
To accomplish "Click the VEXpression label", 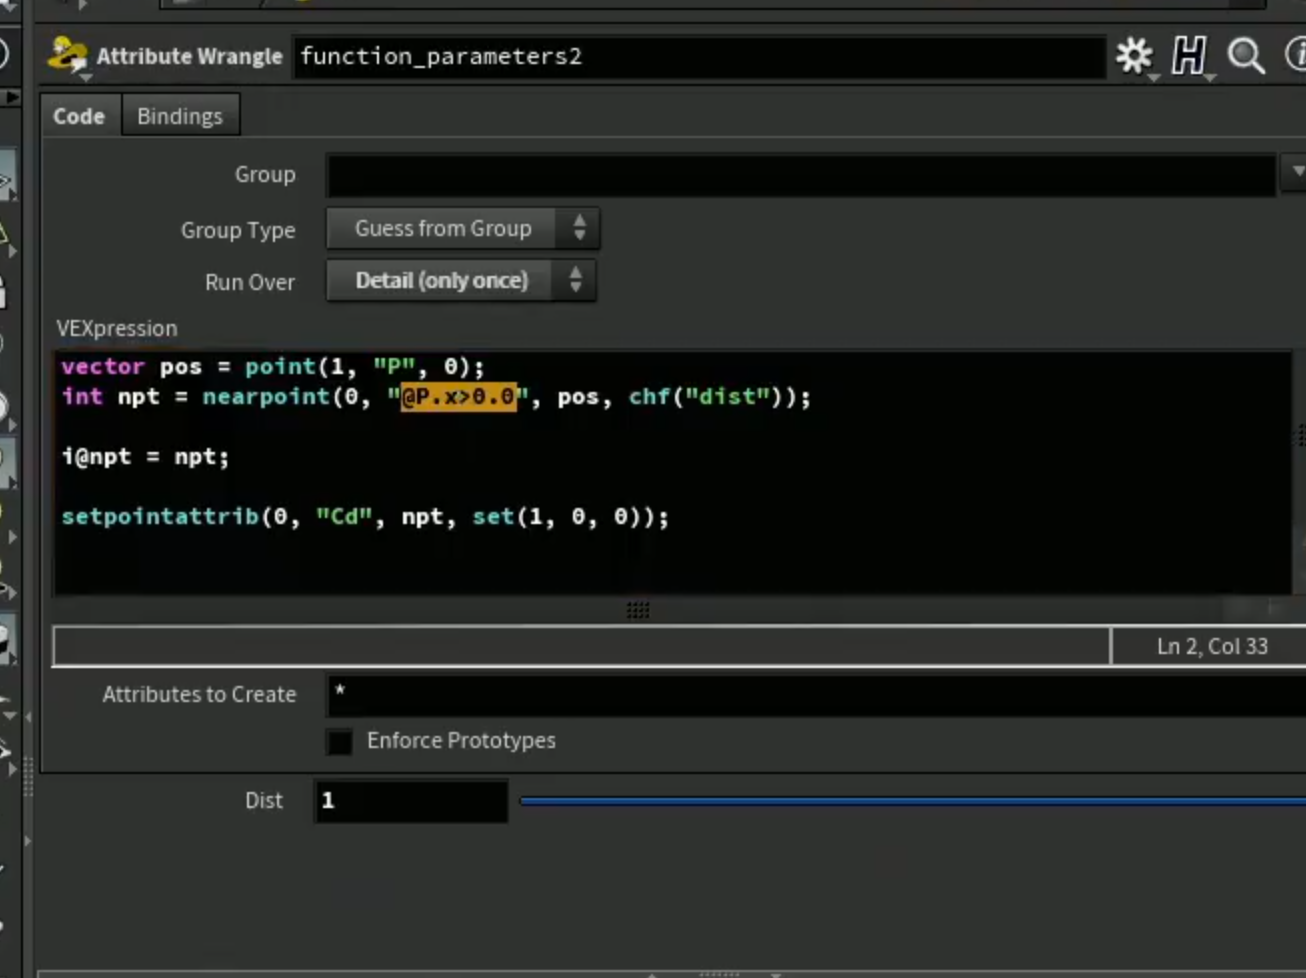I will coord(117,329).
